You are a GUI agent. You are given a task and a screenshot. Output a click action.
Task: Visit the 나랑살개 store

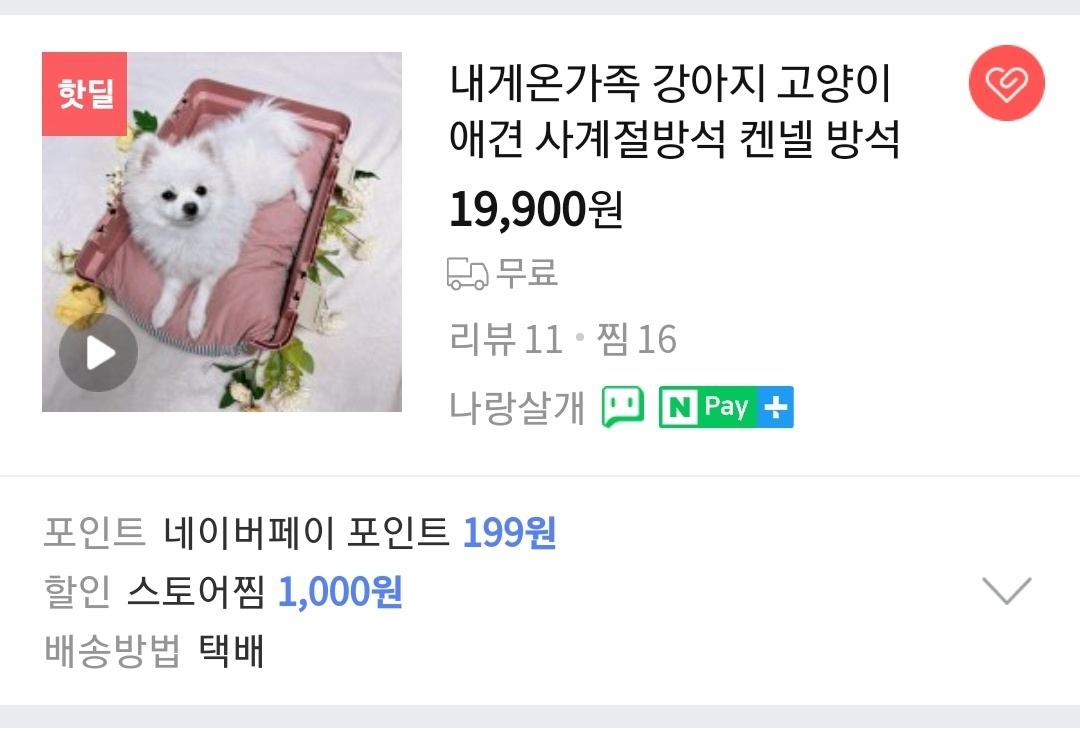pos(517,407)
